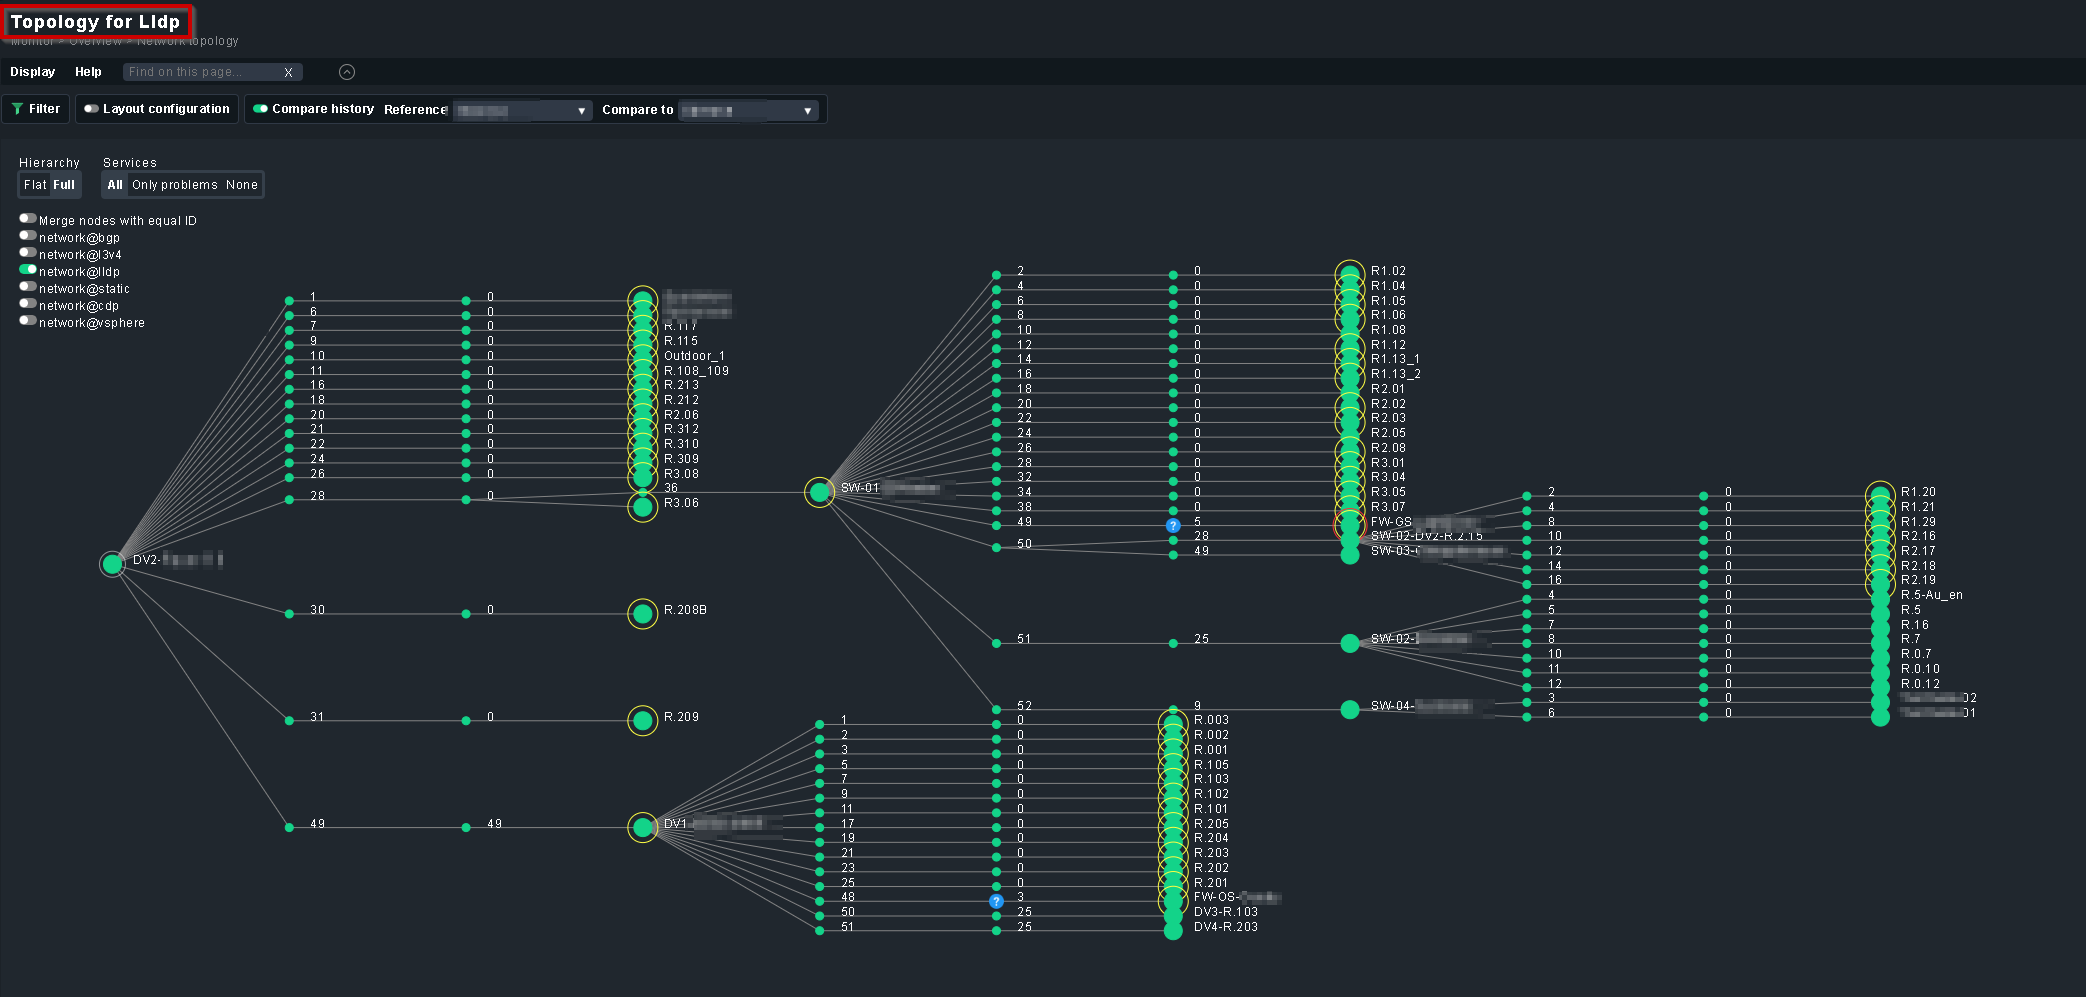Image resolution: width=2086 pixels, height=997 pixels.
Task: Open the Display menu
Action: 33,72
